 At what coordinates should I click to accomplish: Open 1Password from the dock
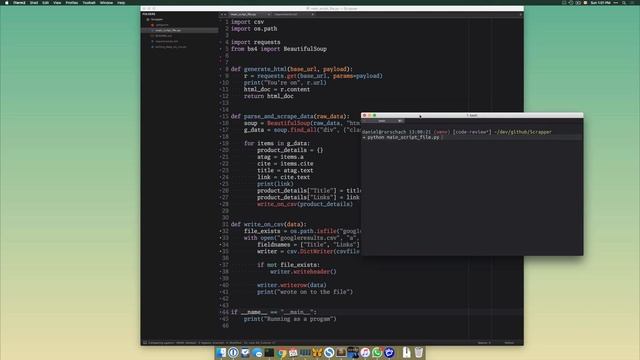click(233, 352)
